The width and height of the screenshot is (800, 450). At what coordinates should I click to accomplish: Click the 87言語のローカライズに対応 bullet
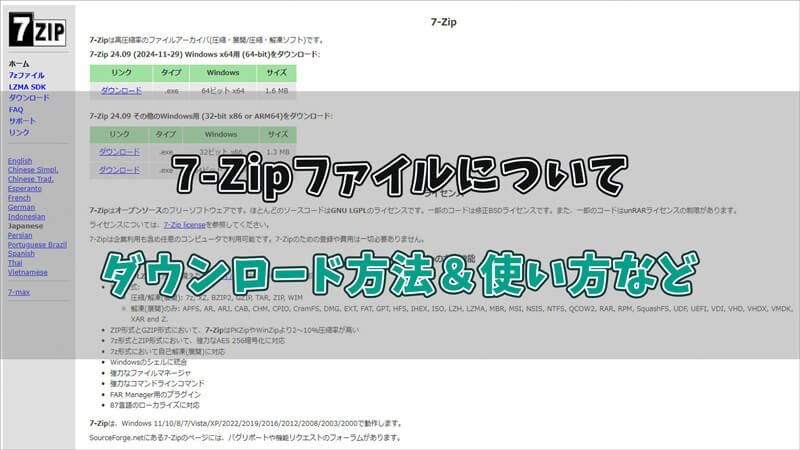155,406
